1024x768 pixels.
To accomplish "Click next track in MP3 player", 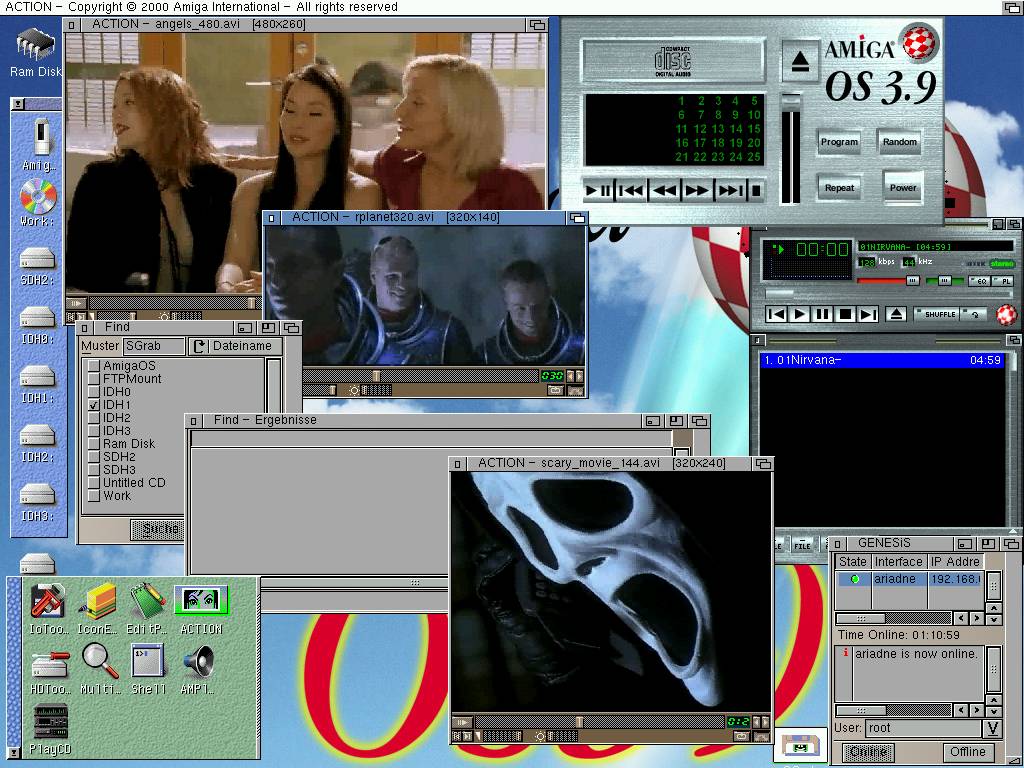I will click(x=868, y=314).
